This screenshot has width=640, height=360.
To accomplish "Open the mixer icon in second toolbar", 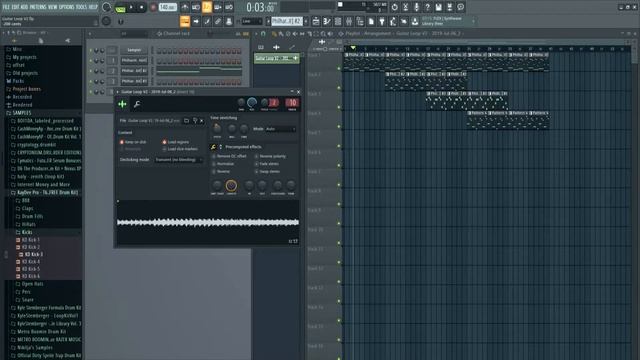I will coord(349,21).
